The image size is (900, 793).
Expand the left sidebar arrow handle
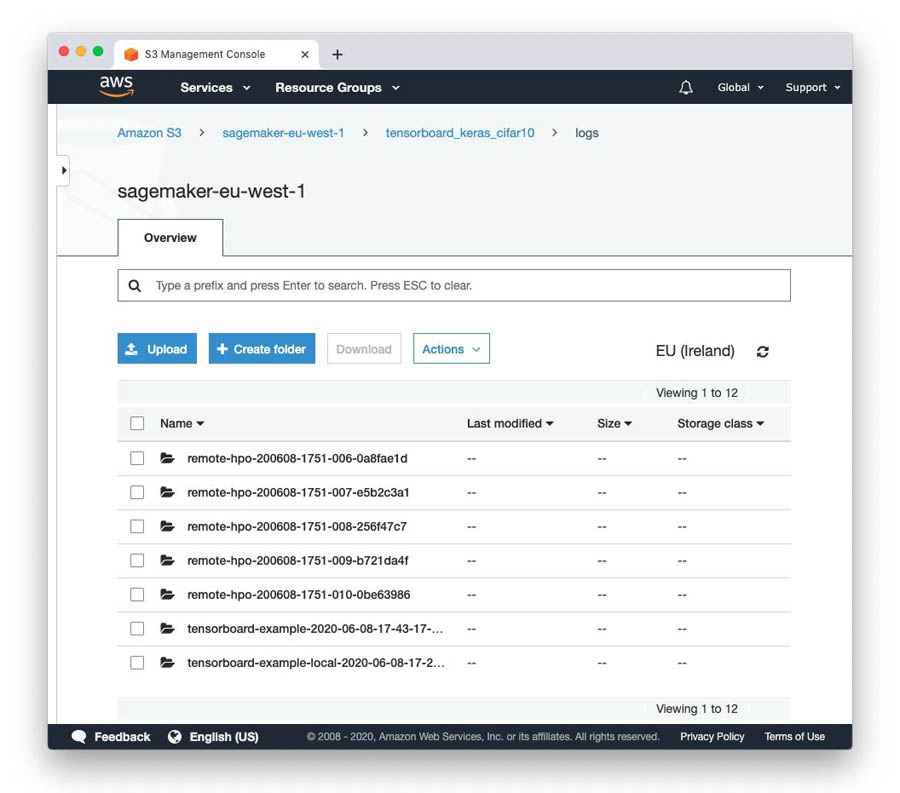[x=64, y=171]
